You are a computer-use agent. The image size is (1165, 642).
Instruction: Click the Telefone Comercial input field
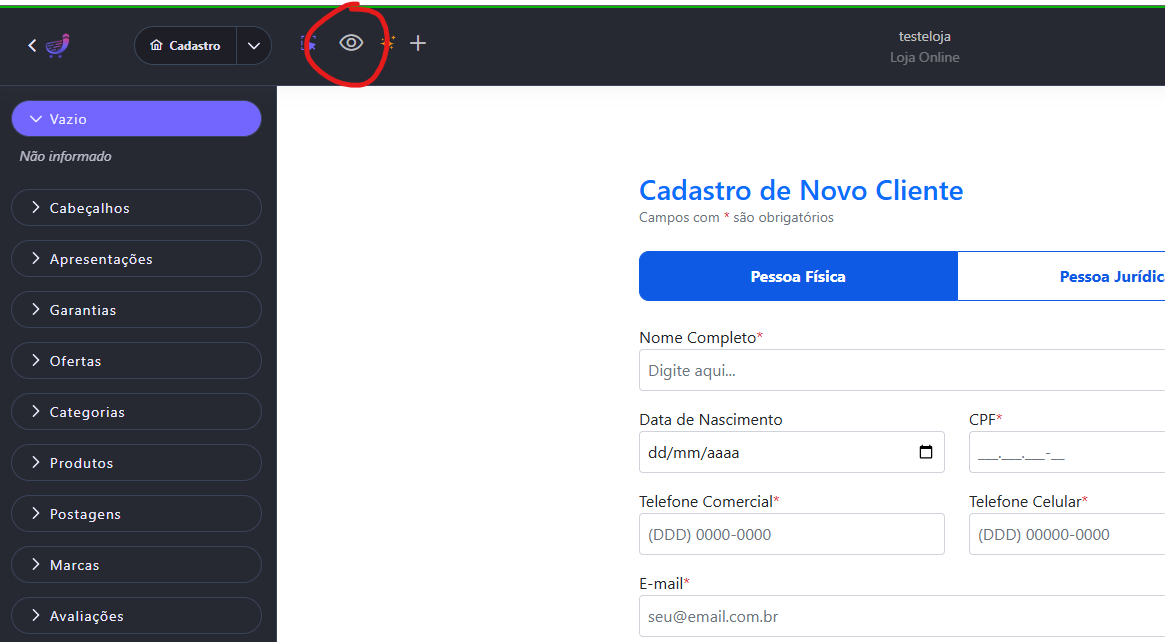pyautogui.click(x=791, y=534)
